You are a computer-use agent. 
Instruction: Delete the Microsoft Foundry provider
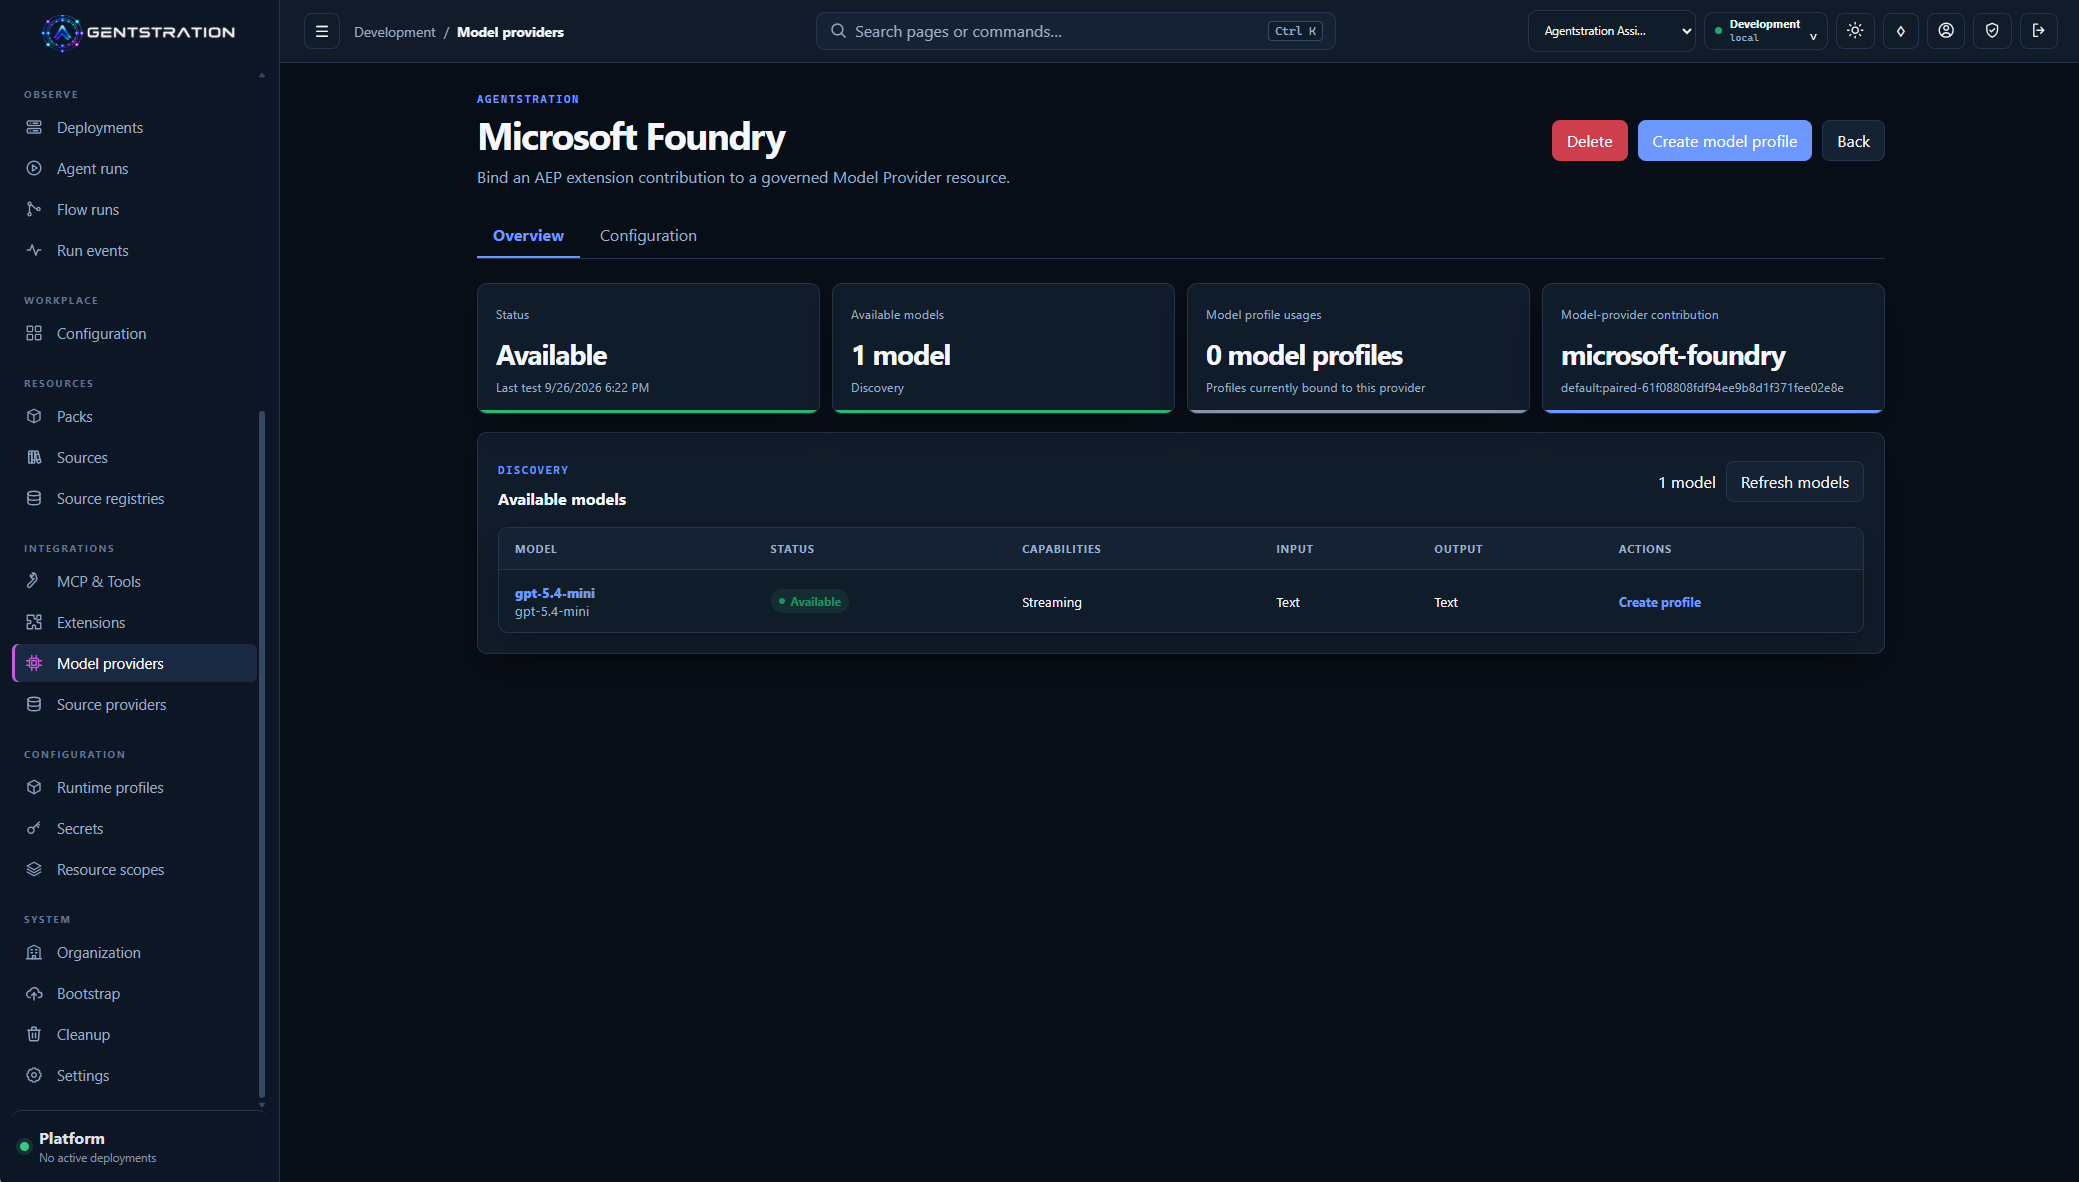1589,141
